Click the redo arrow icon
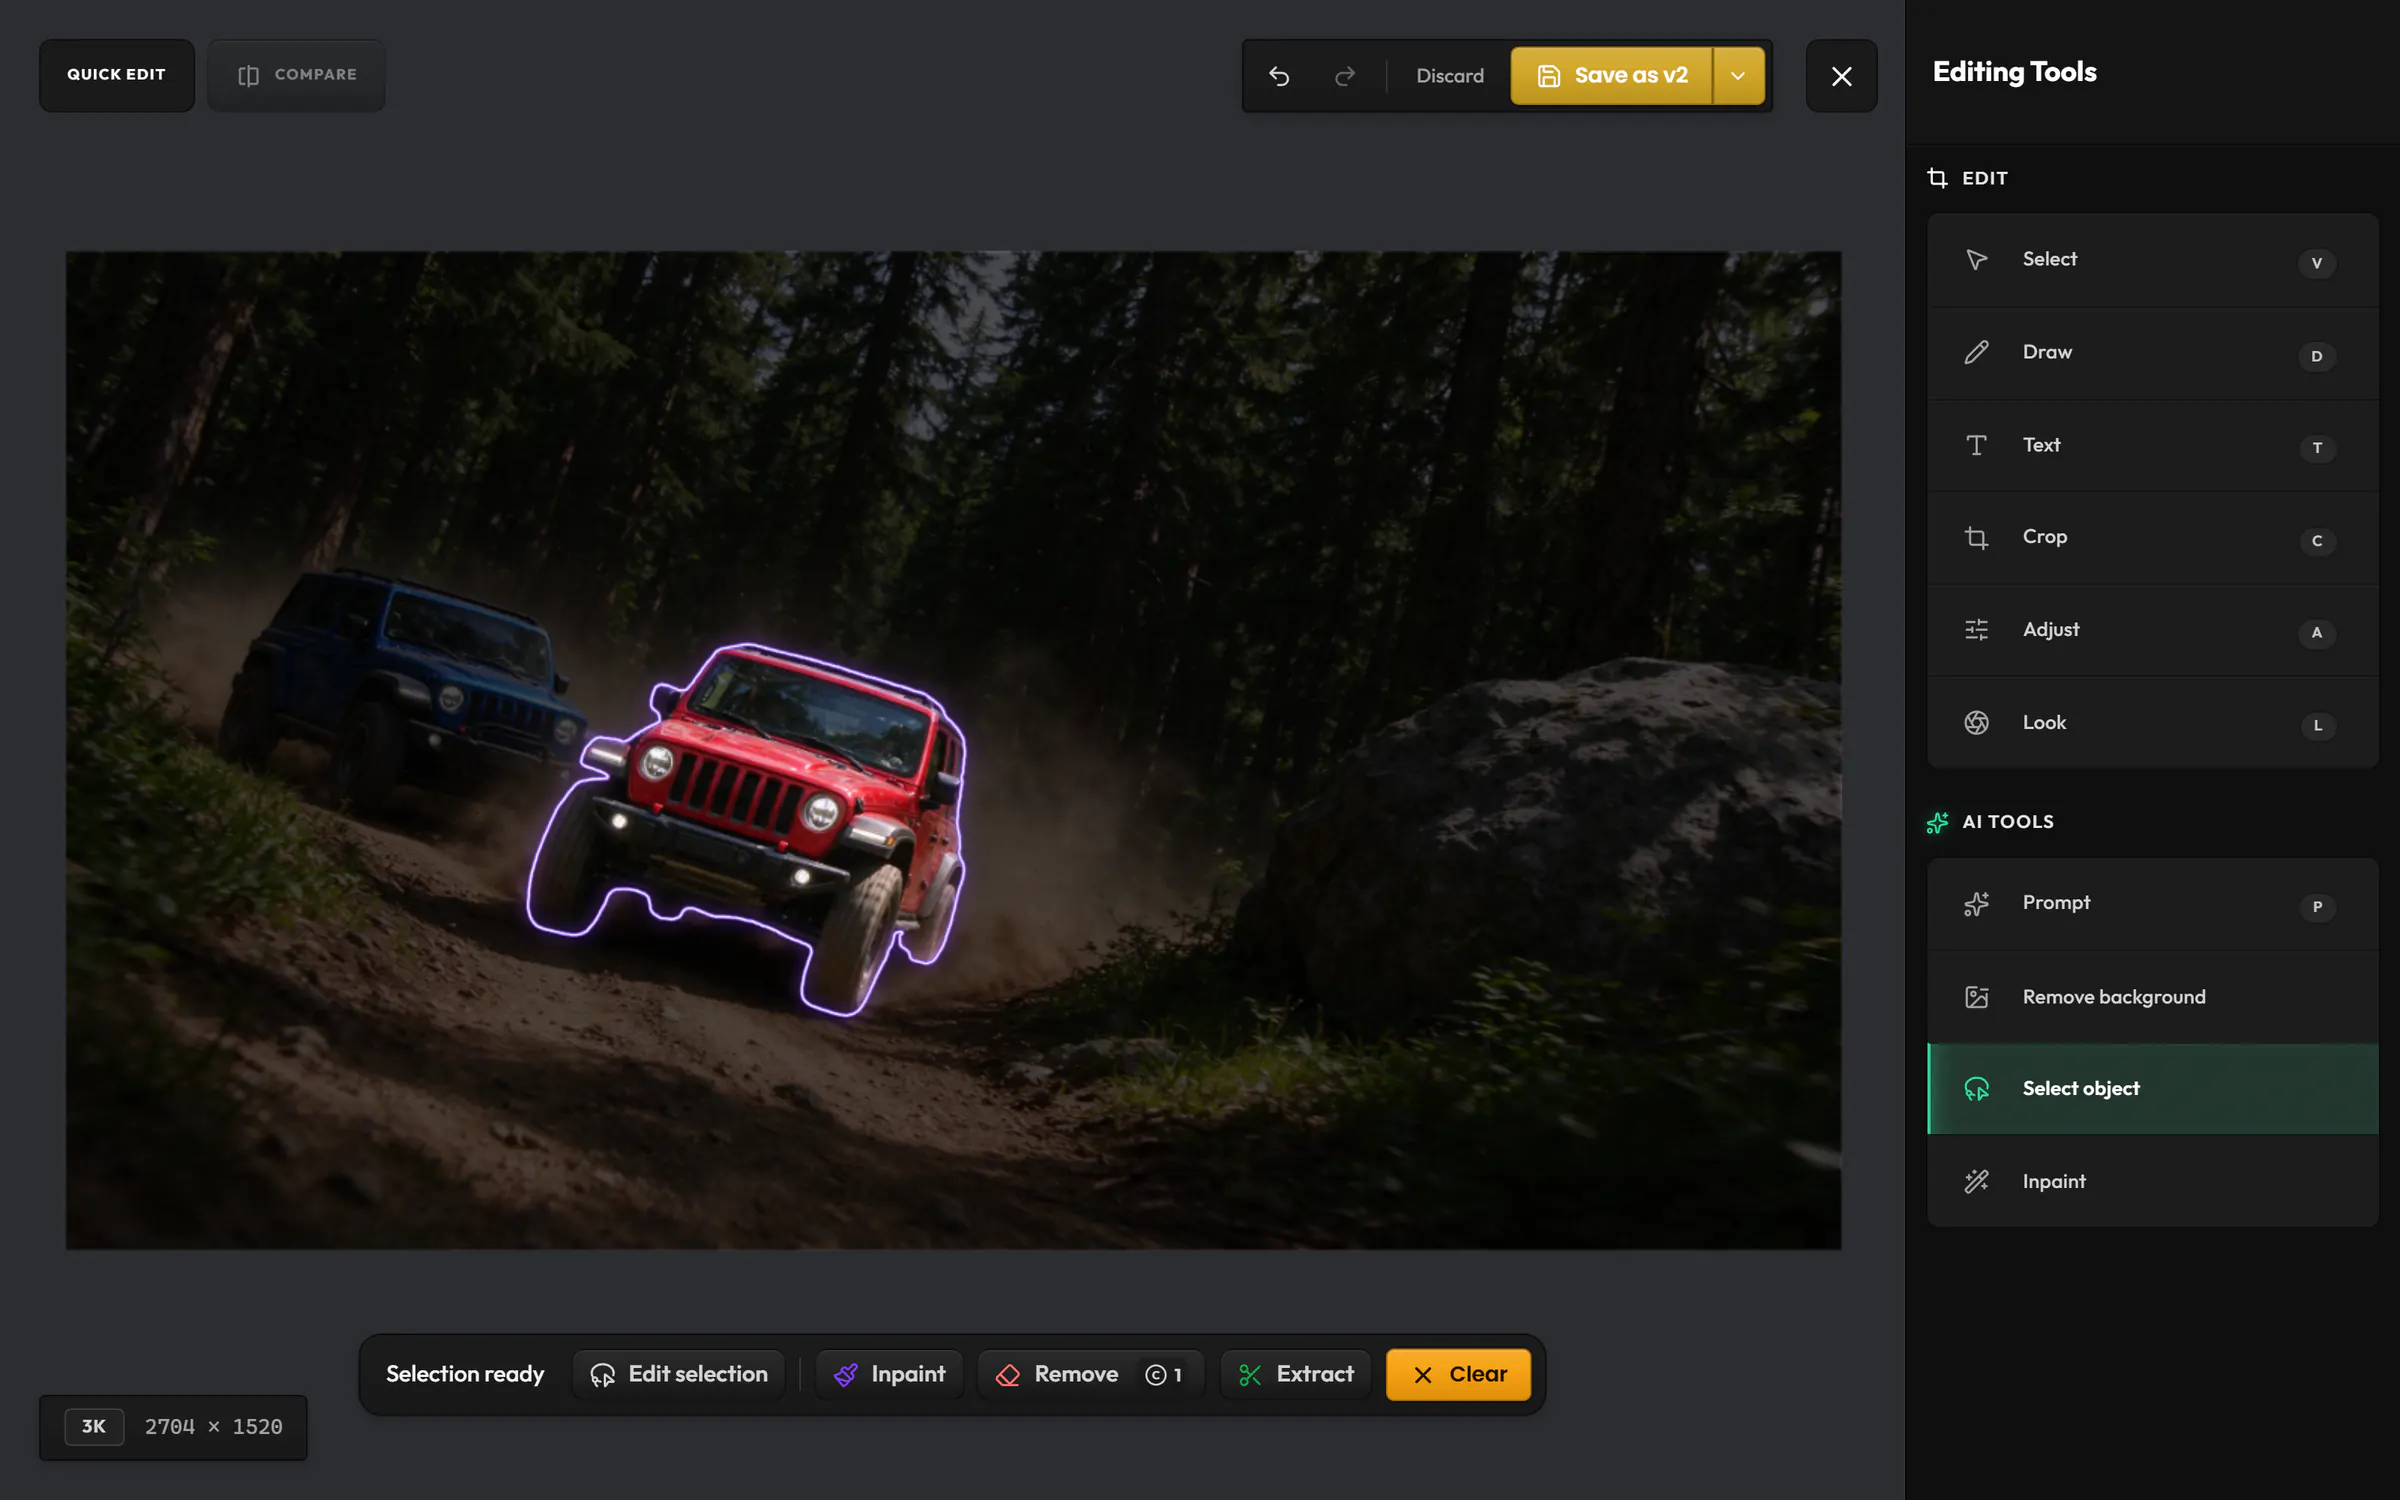The width and height of the screenshot is (2400, 1500). [x=1345, y=76]
